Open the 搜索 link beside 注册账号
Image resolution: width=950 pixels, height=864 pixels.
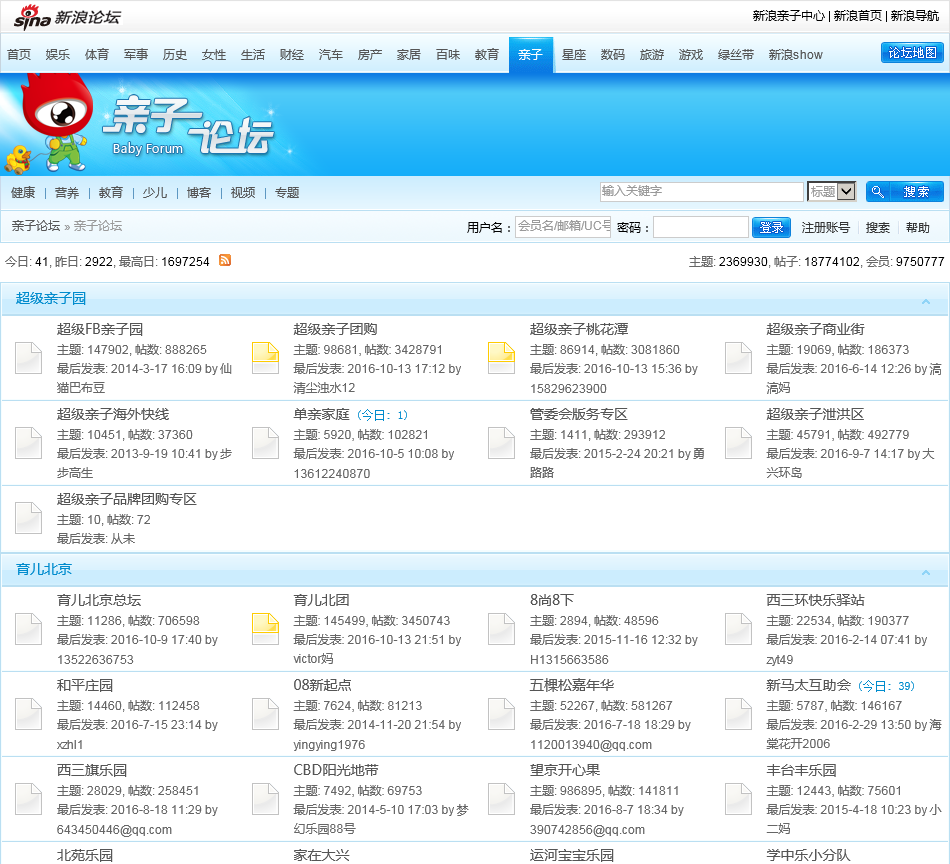[x=877, y=228]
